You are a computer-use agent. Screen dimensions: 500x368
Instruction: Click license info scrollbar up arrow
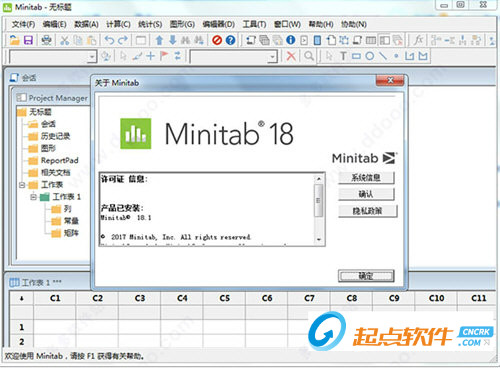coord(319,179)
